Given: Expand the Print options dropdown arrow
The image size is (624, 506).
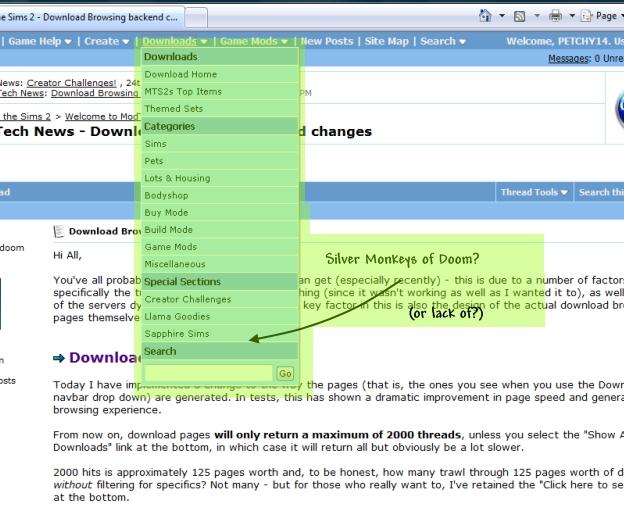Looking at the screenshot, I should (572, 17).
